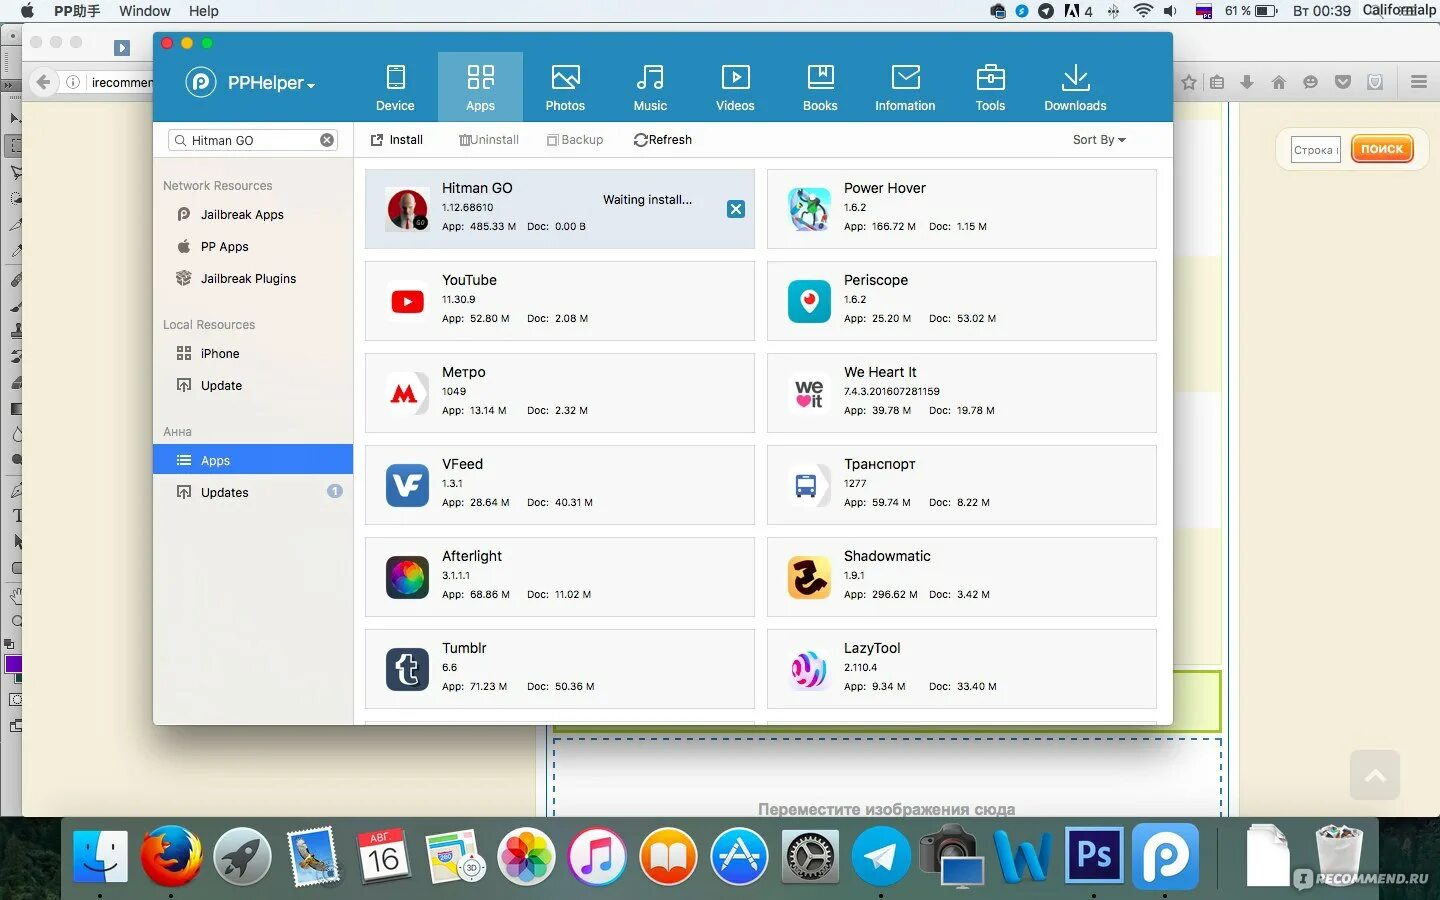The height and width of the screenshot is (900, 1440).
Task: Select the Afterlight app icon
Action: click(407, 577)
